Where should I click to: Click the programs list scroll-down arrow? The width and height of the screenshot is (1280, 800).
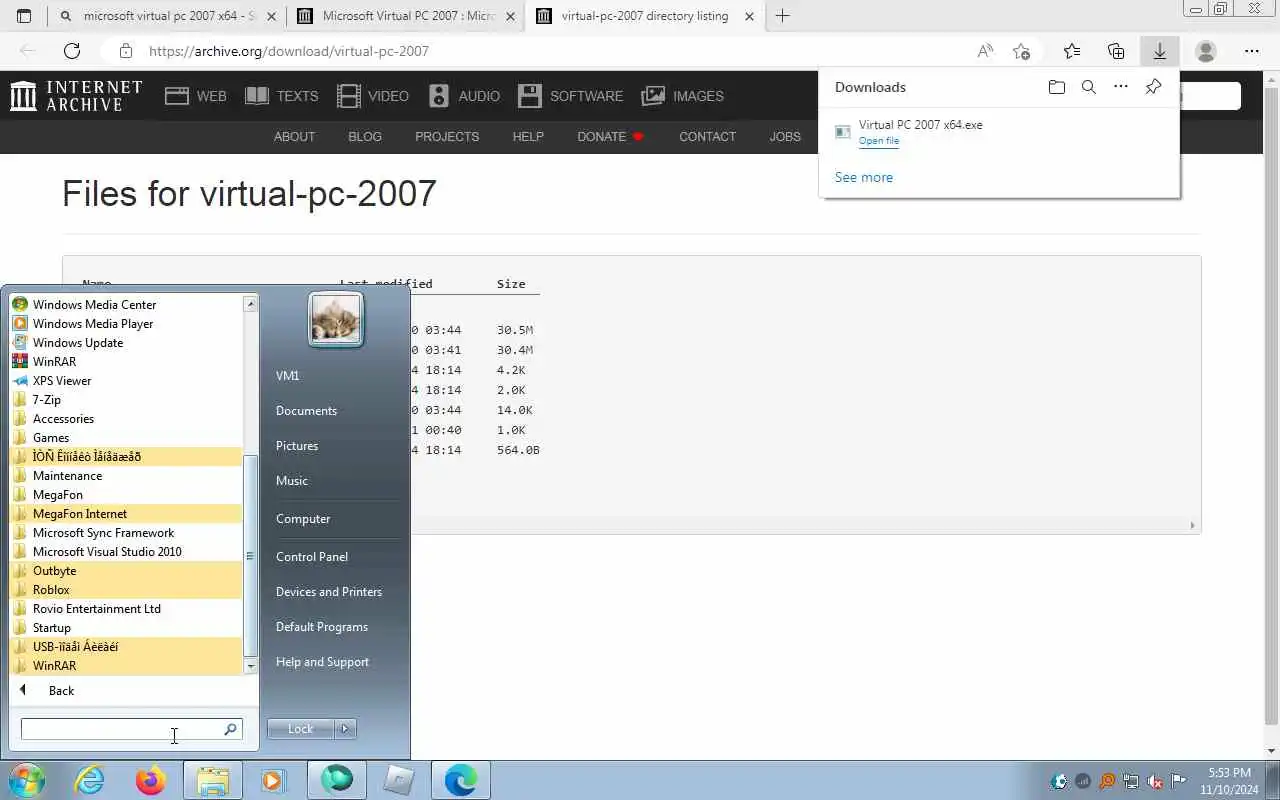pos(251,665)
